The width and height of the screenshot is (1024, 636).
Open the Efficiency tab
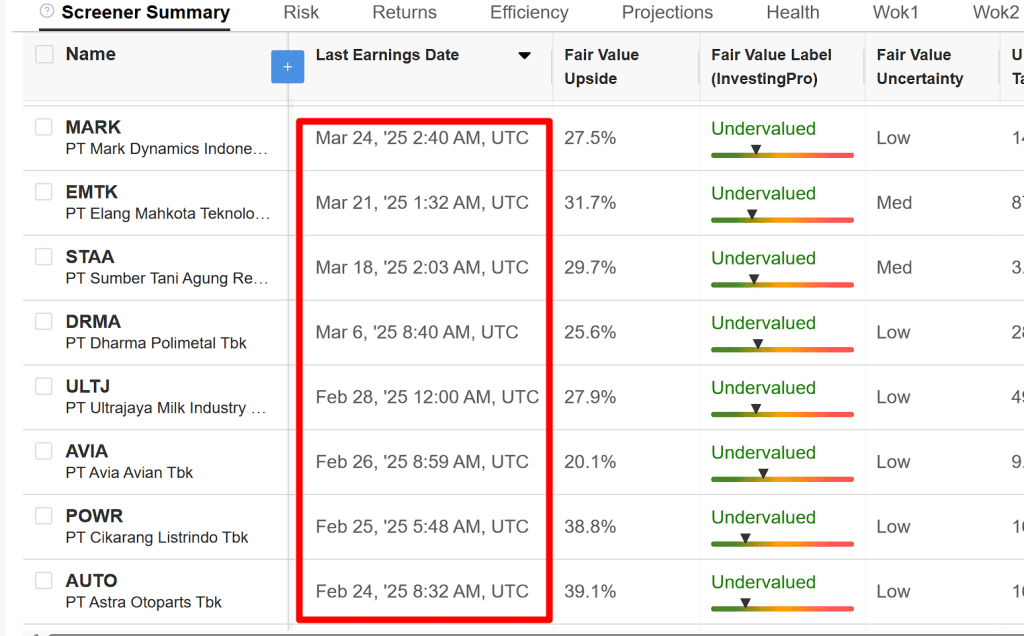click(x=529, y=13)
